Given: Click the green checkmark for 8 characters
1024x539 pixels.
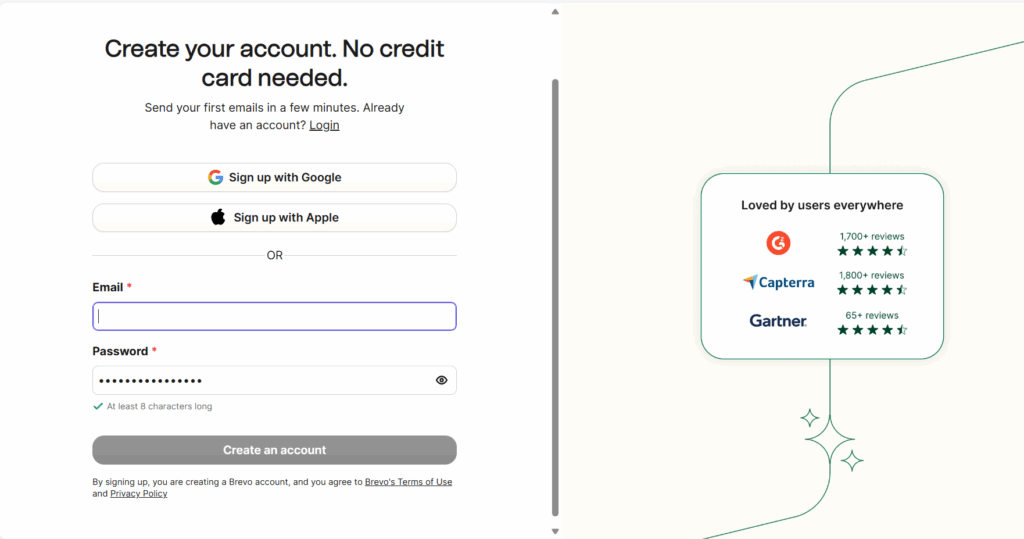Looking at the screenshot, I should tap(98, 406).
